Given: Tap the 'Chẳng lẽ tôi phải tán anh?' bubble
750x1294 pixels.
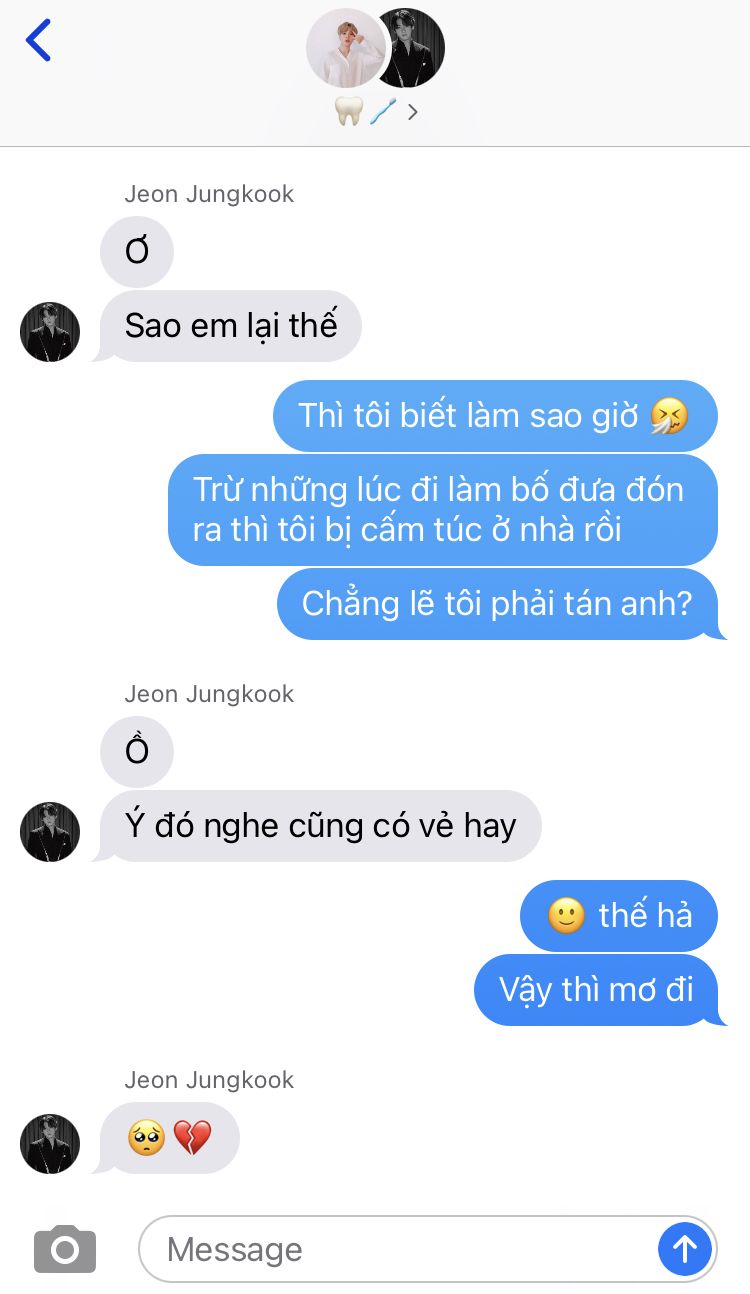Looking at the screenshot, I should click(500, 604).
